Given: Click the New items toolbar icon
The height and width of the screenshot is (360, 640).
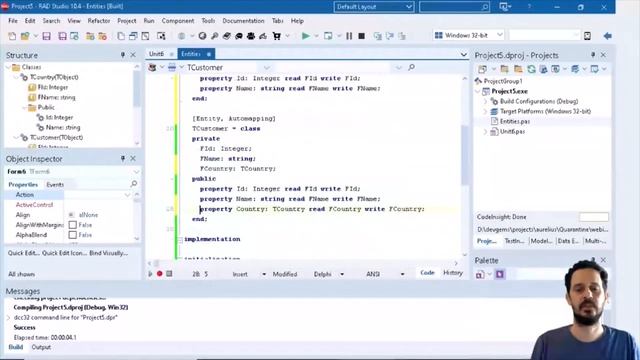Looking at the screenshot, I should point(12,36).
